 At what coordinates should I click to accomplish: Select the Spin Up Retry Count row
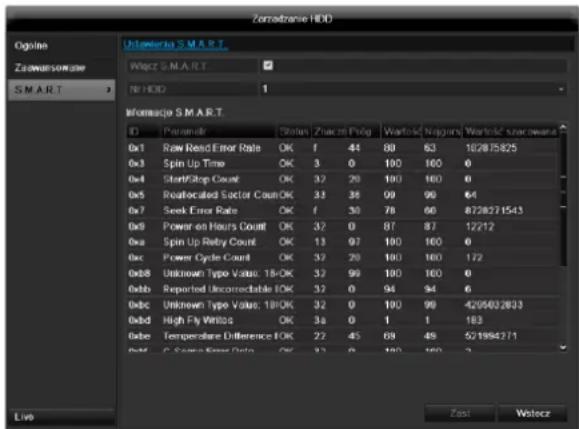(x=343, y=242)
